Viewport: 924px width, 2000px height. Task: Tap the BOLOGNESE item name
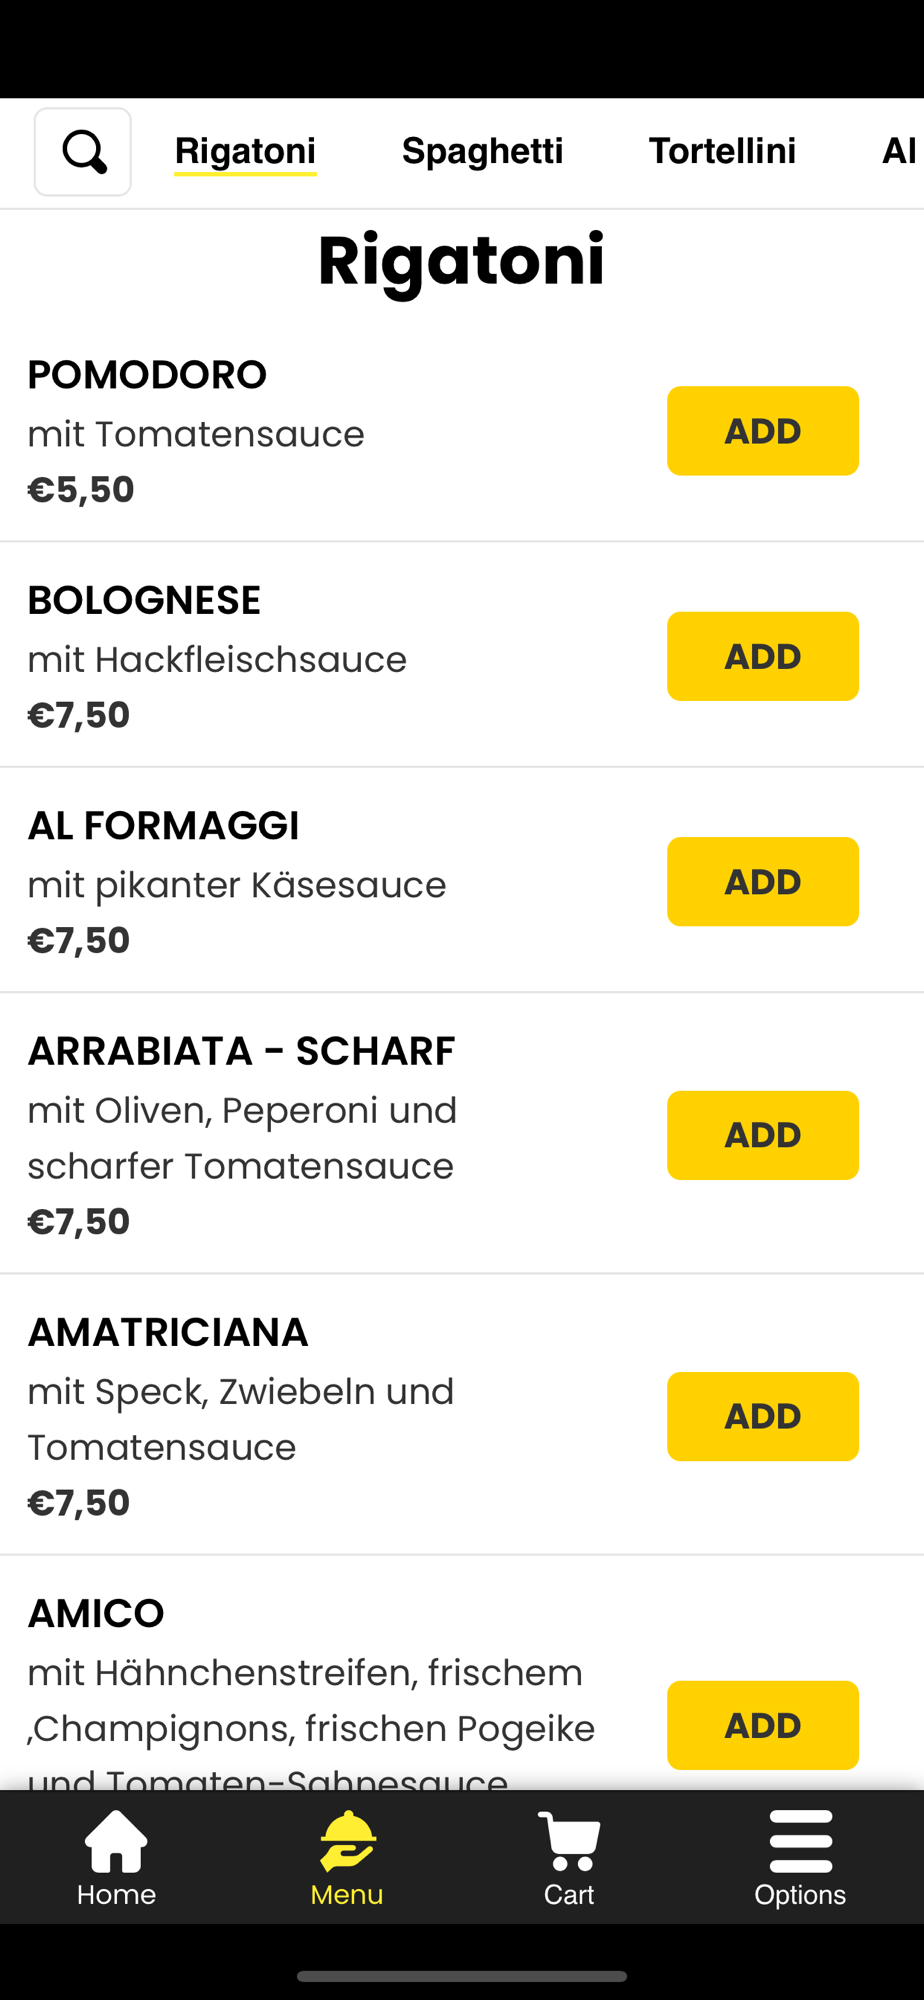[x=144, y=600]
